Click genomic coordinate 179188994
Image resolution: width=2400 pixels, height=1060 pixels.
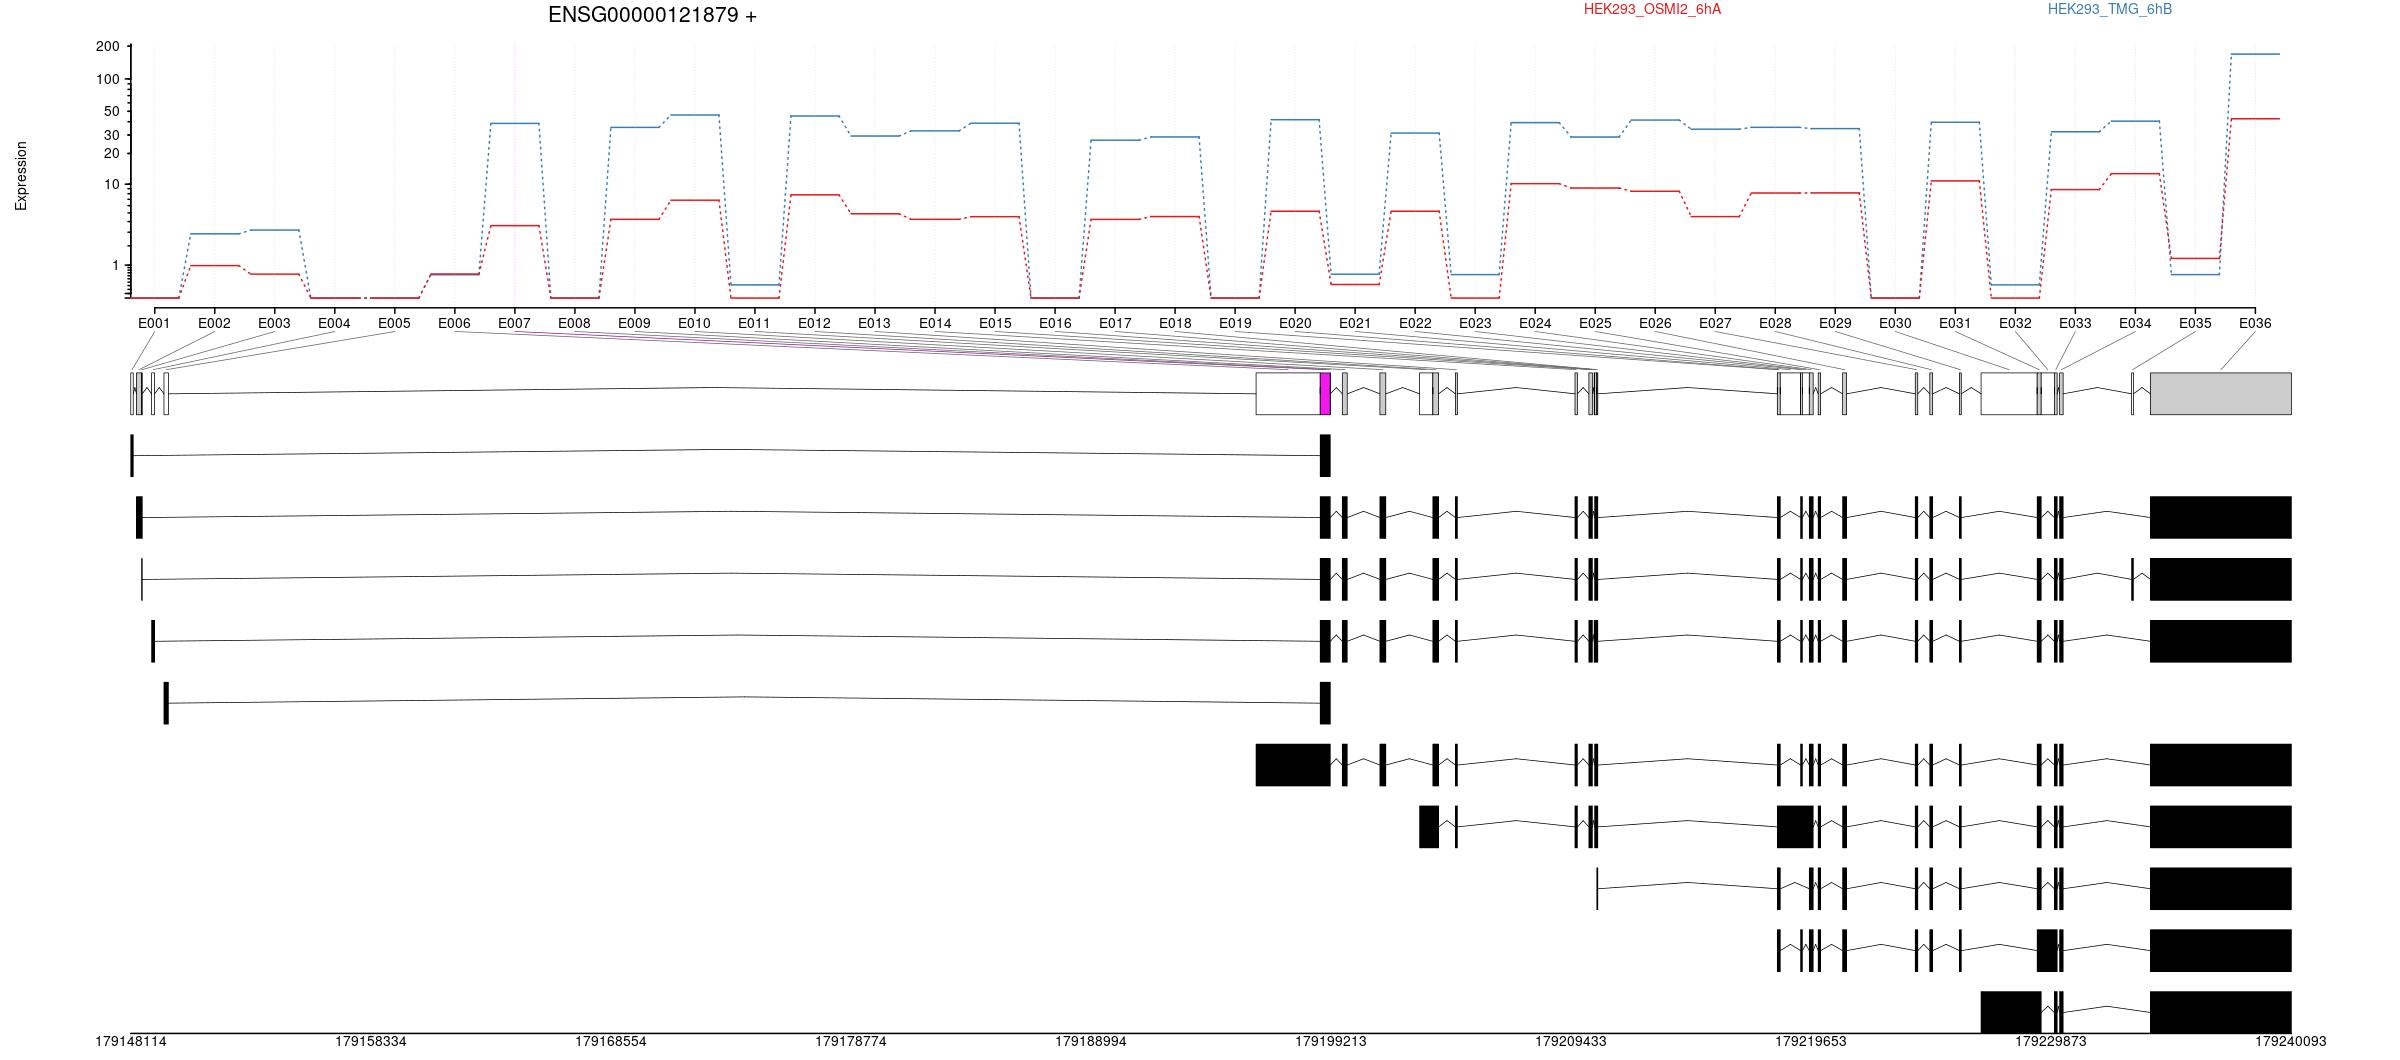[1091, 1042]
